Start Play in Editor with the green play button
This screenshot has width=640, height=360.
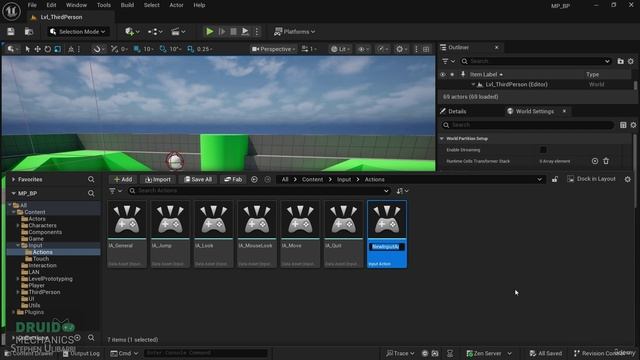tap(209, 31)
